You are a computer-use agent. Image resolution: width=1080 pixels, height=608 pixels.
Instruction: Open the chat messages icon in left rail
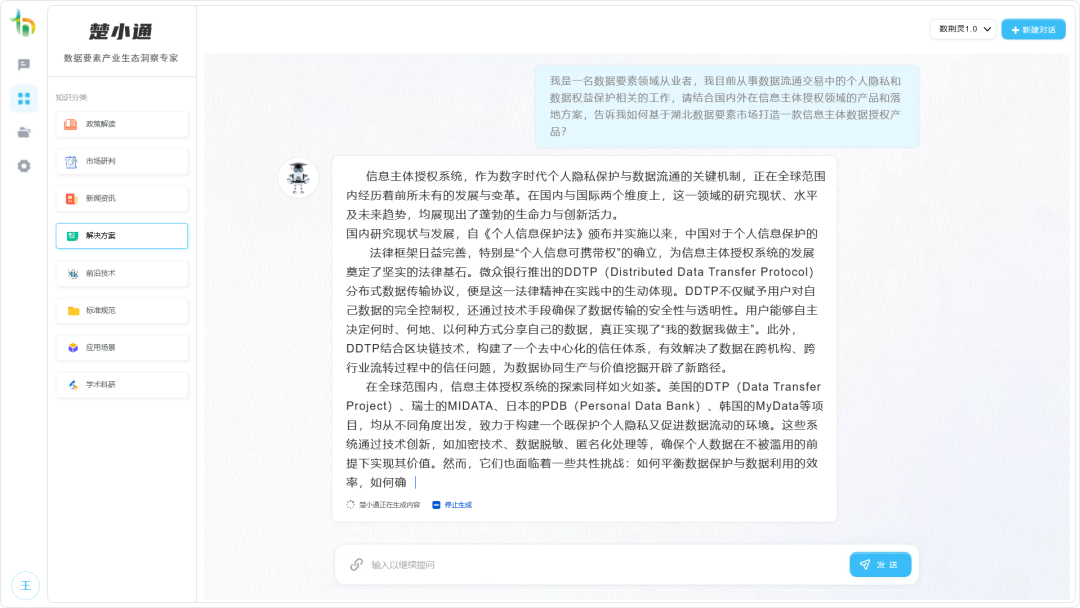[24, 65]
